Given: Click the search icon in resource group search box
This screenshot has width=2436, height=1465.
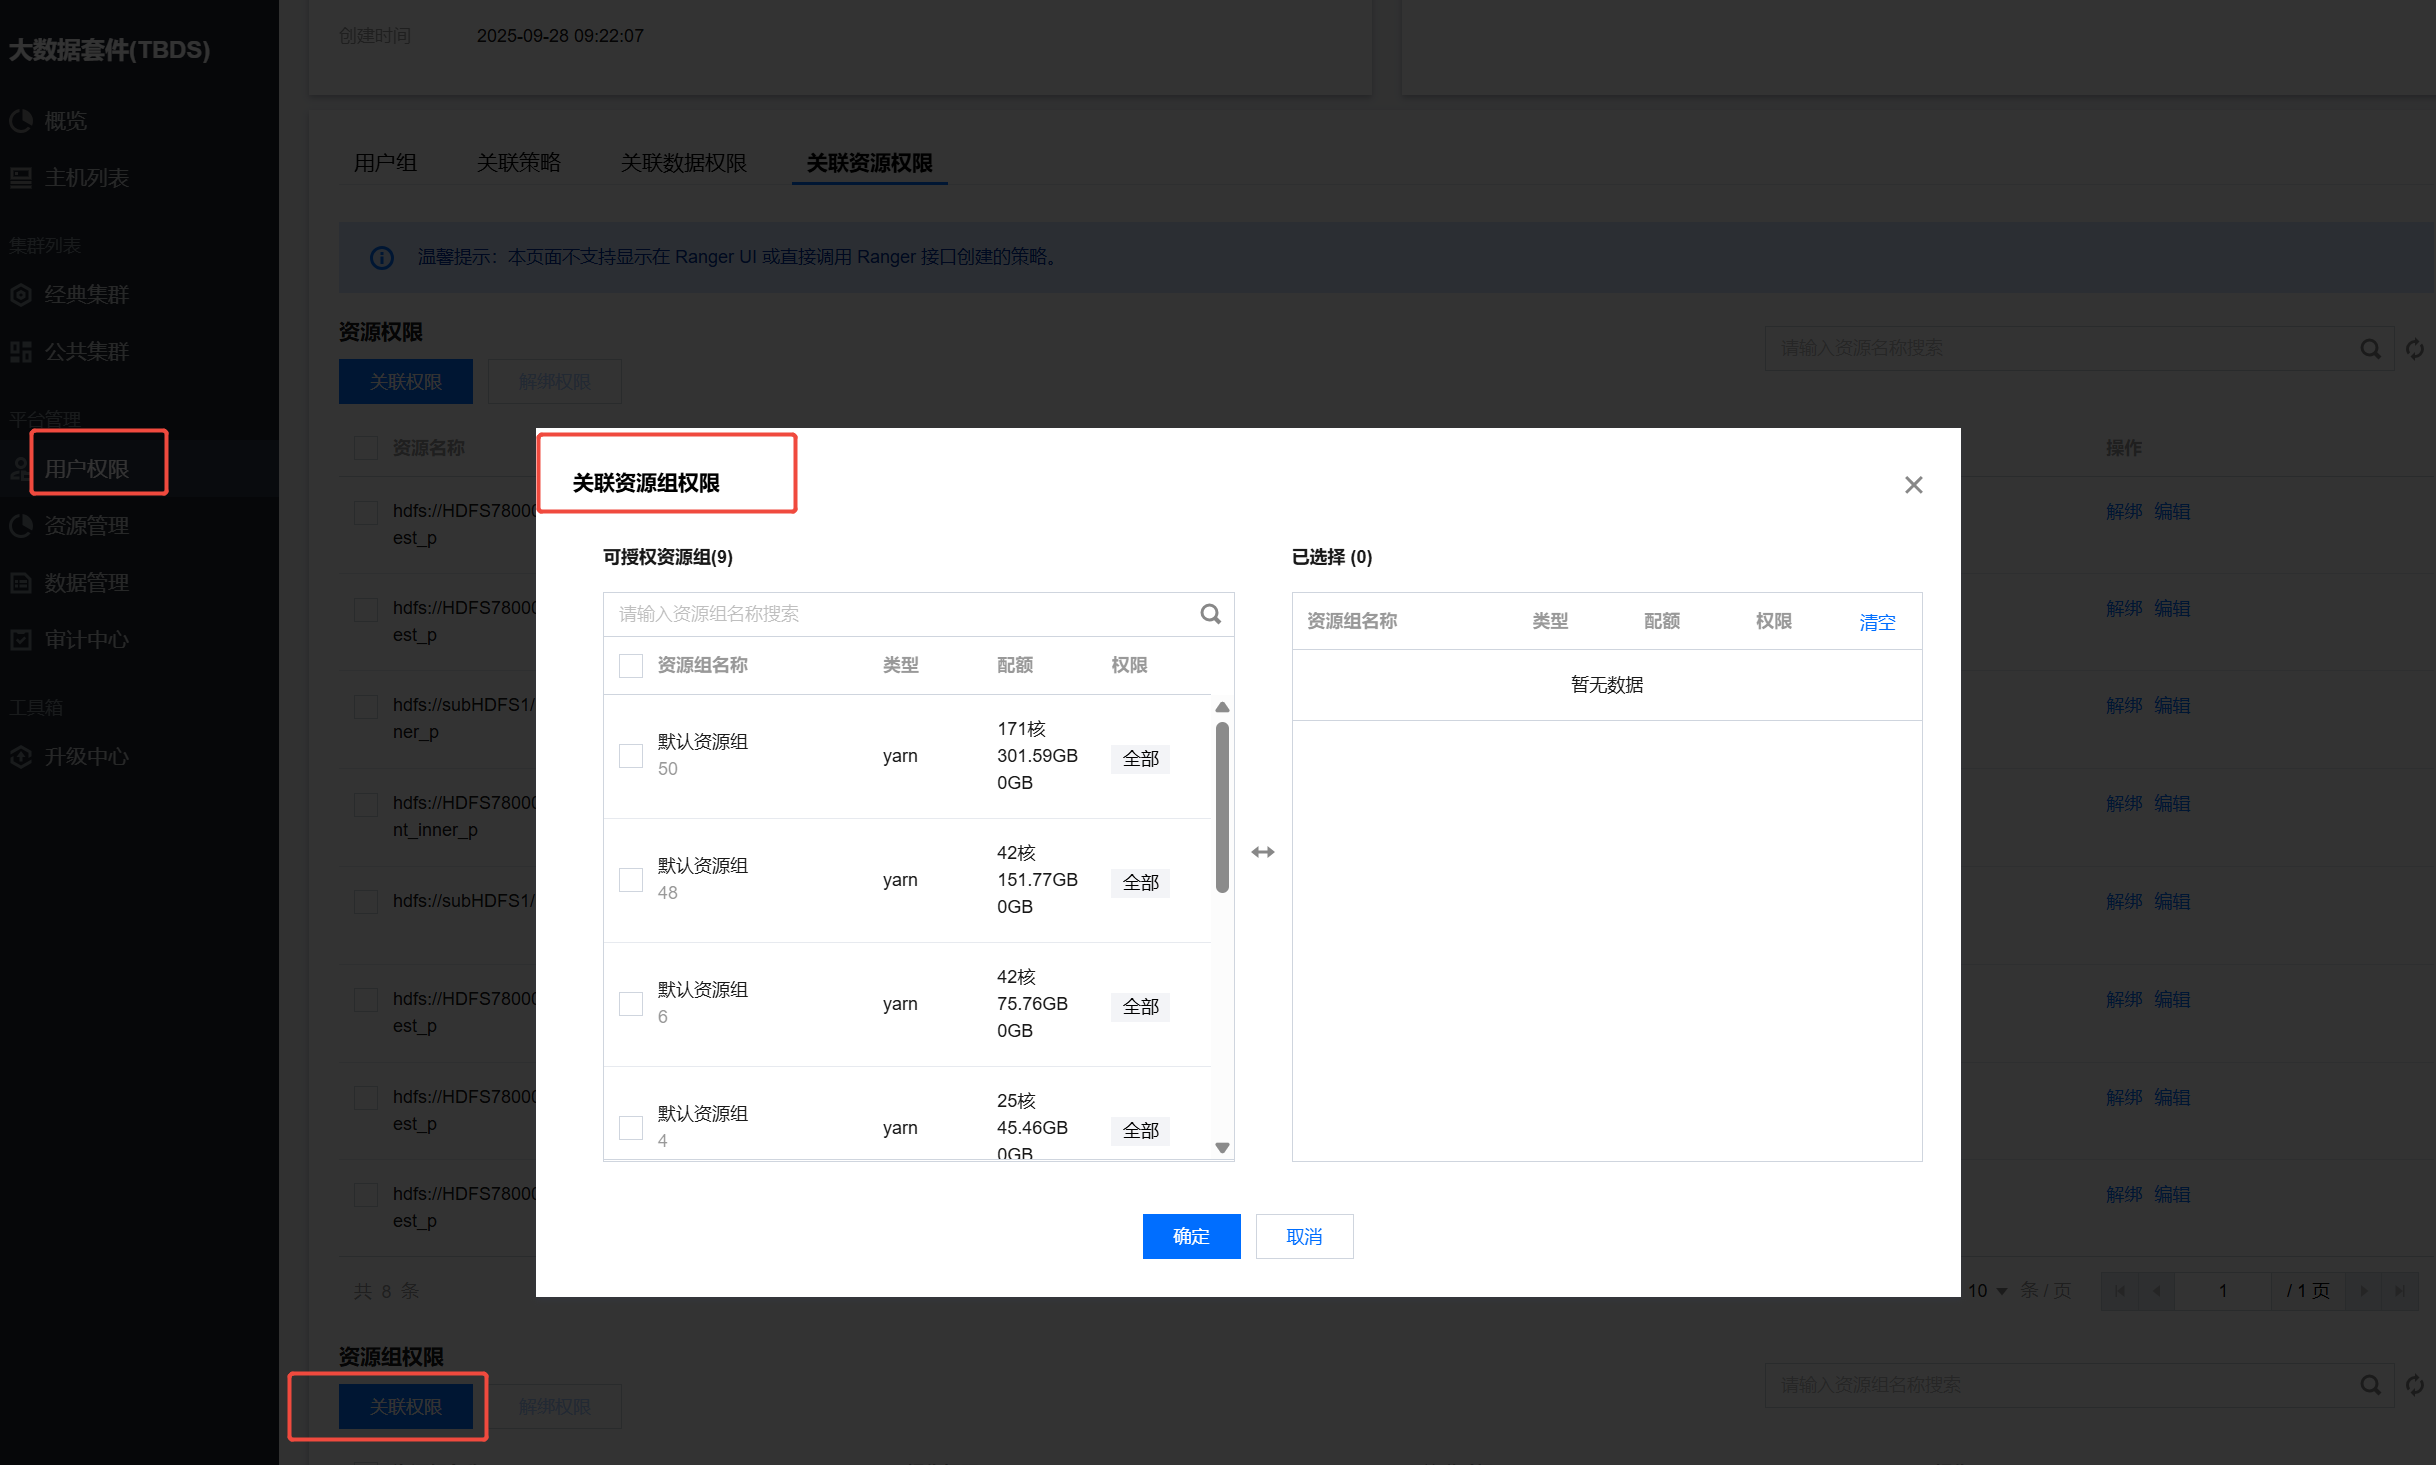Looking at the screenshot, I should 1210,614.
